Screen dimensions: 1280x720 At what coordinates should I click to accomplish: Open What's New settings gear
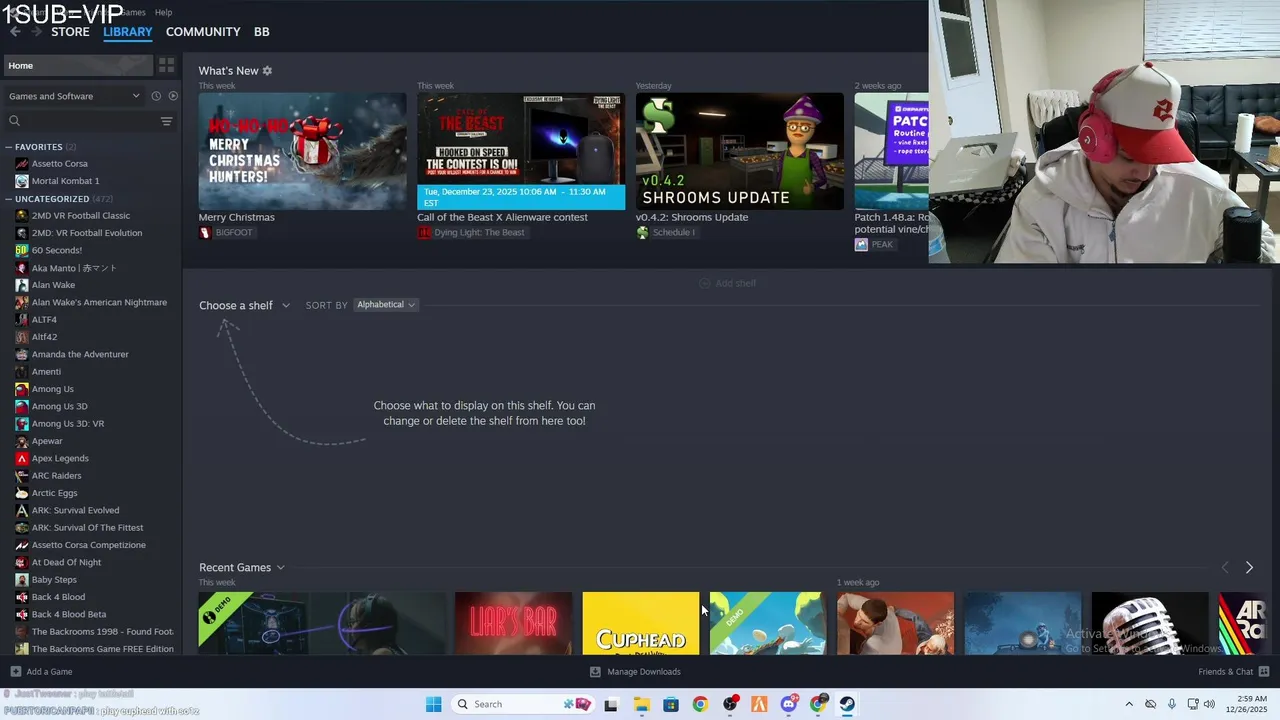pyautogui.click(x=267, y=71)
